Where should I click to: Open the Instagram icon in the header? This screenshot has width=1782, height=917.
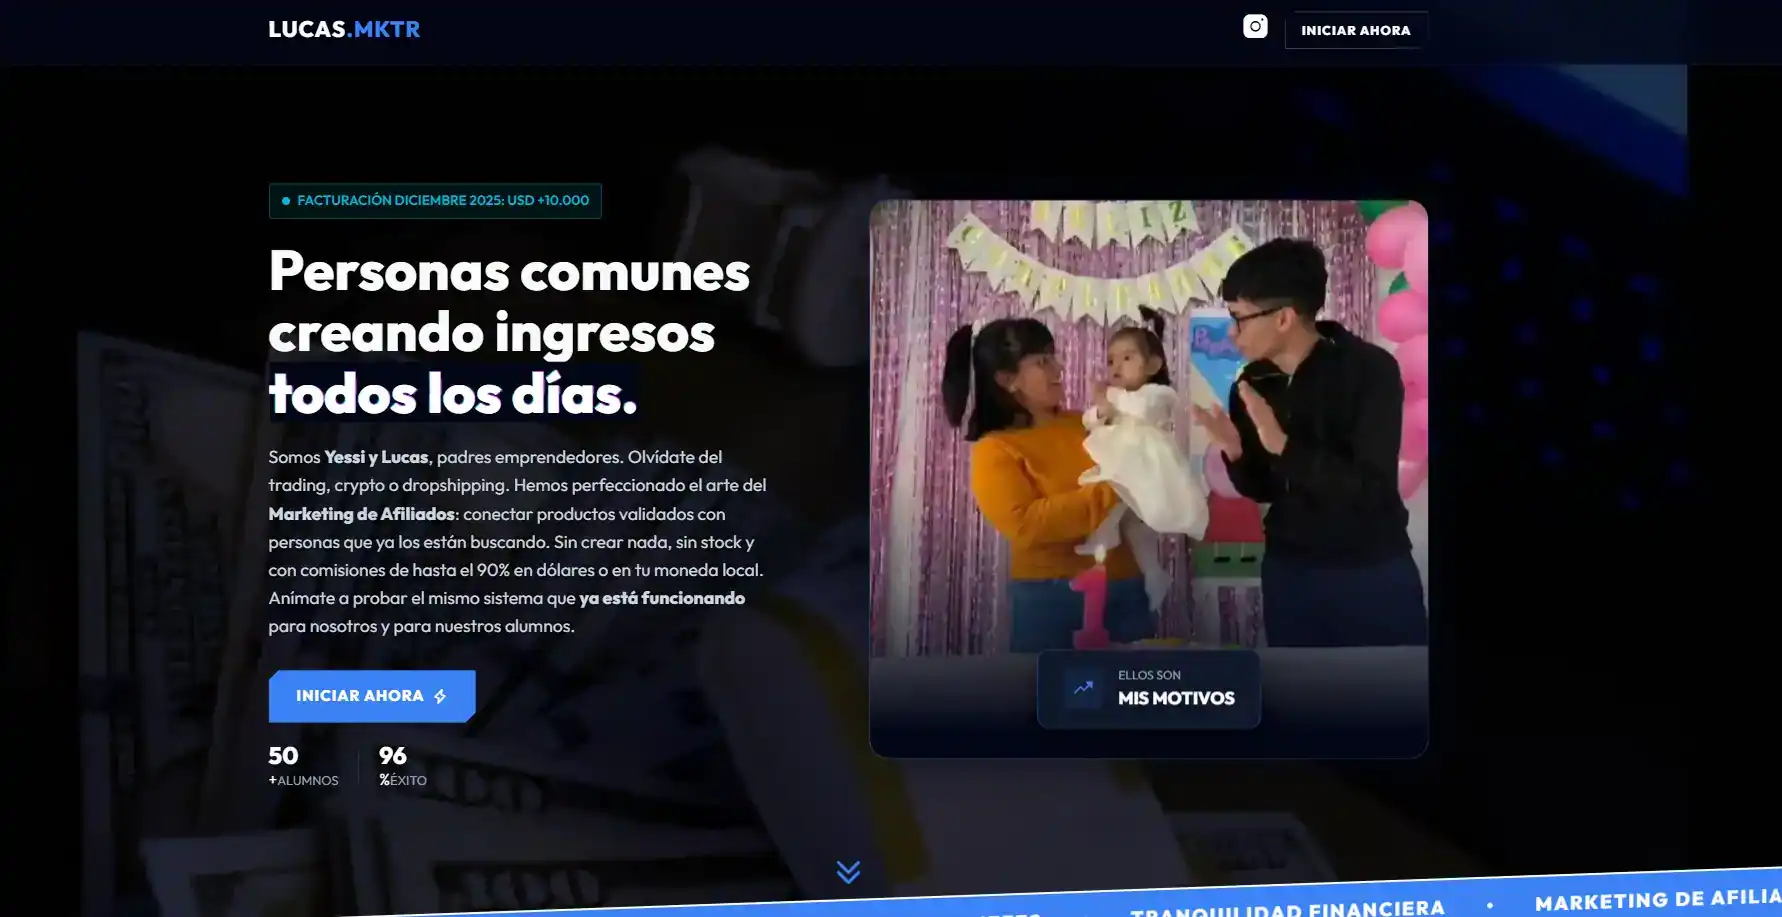click(1255, 27)
